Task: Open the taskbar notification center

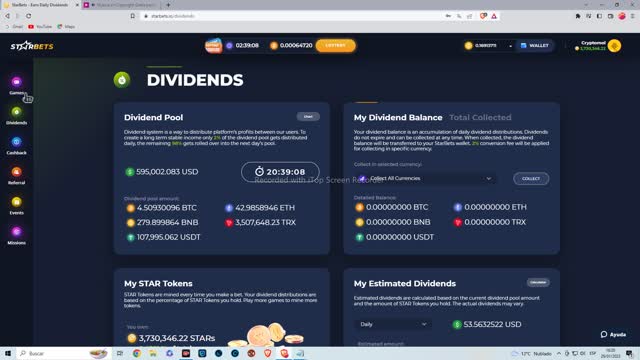Action: tap(629, 353)
